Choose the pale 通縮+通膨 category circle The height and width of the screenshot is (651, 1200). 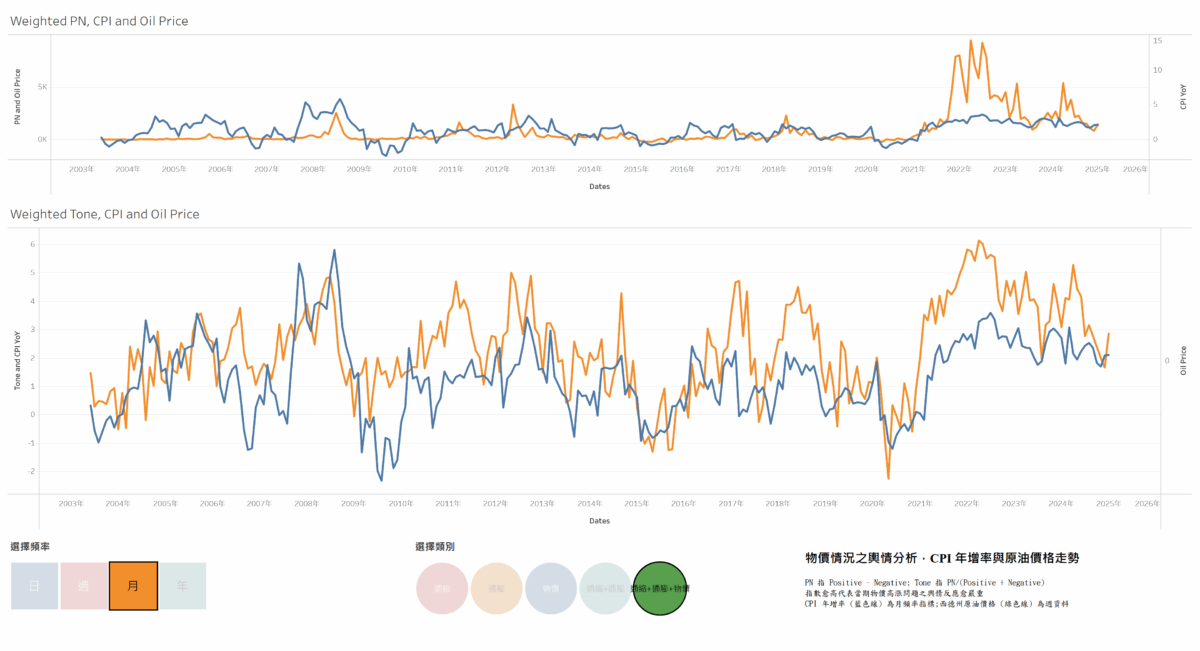(605, 588)
